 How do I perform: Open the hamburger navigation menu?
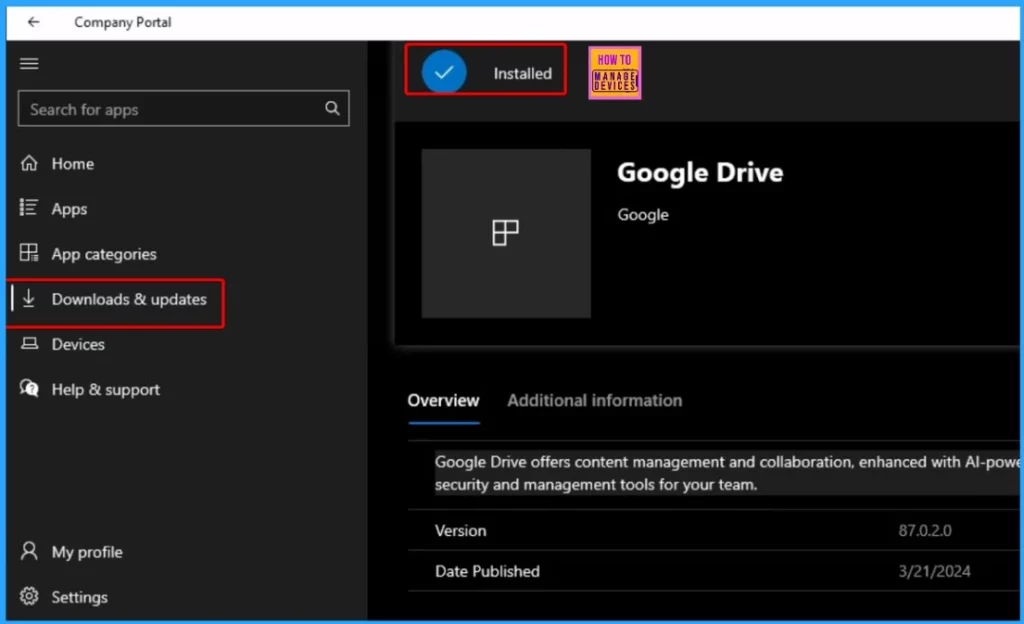pyautogui.click(x=29, y=63)
